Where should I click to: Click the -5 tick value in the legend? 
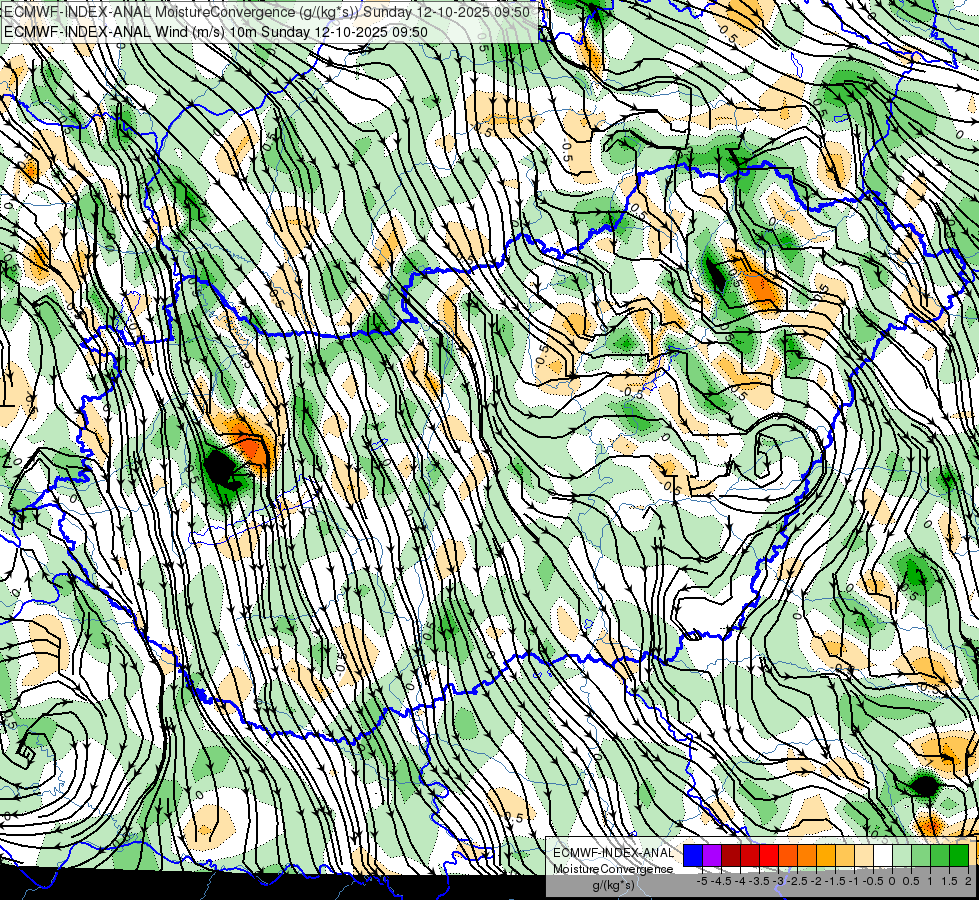coord(702,881)
